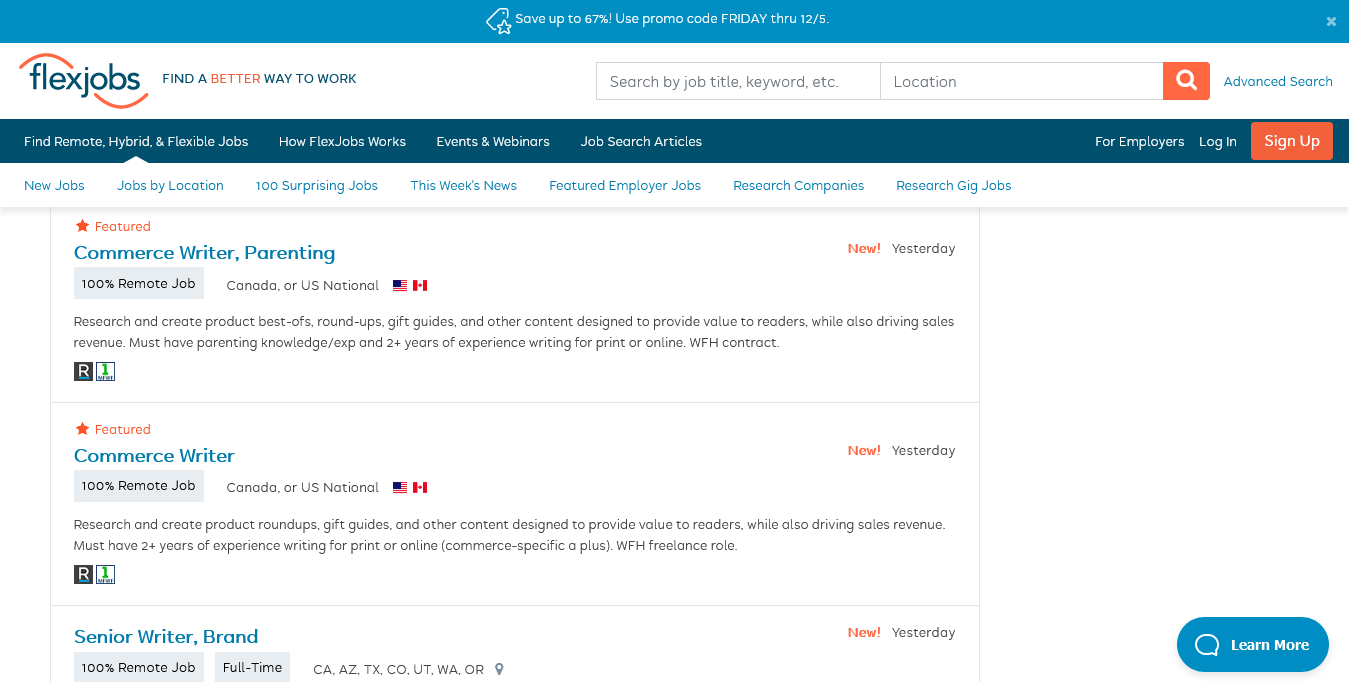Open Featured Employer Jobs
Viewport: 1349px width, 682px height.
625,185
